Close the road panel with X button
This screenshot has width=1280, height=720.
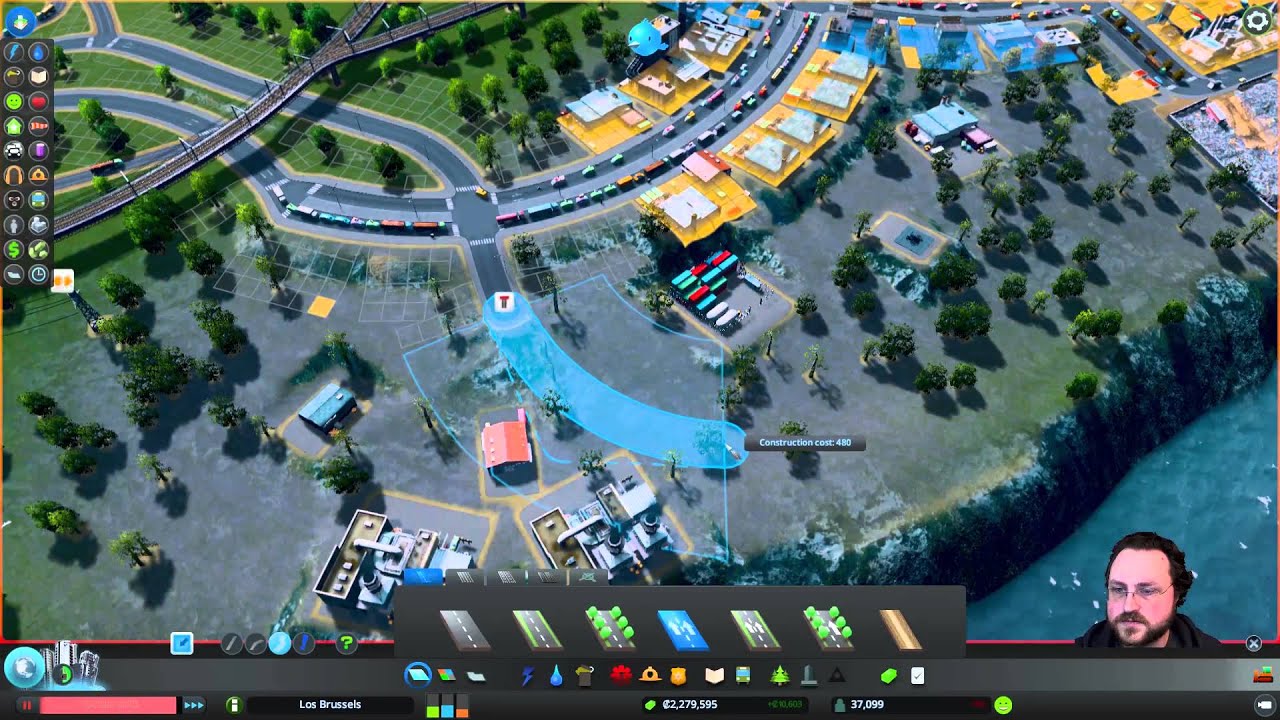1253,643
